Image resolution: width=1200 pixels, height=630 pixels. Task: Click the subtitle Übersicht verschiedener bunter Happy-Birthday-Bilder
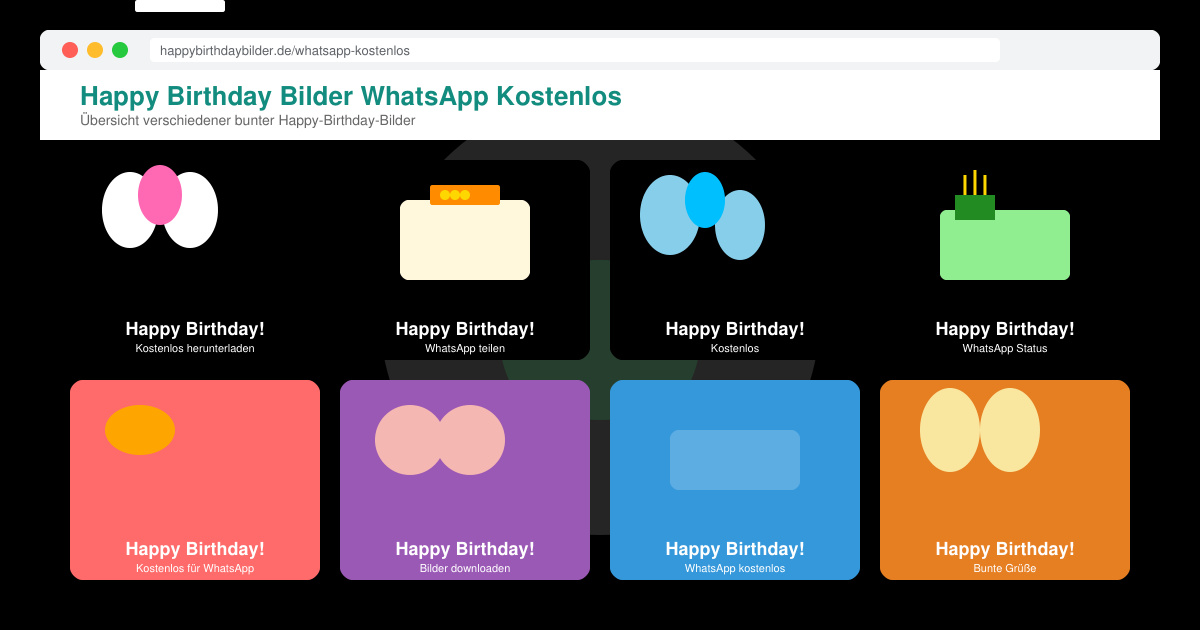(x=248, y=120)
